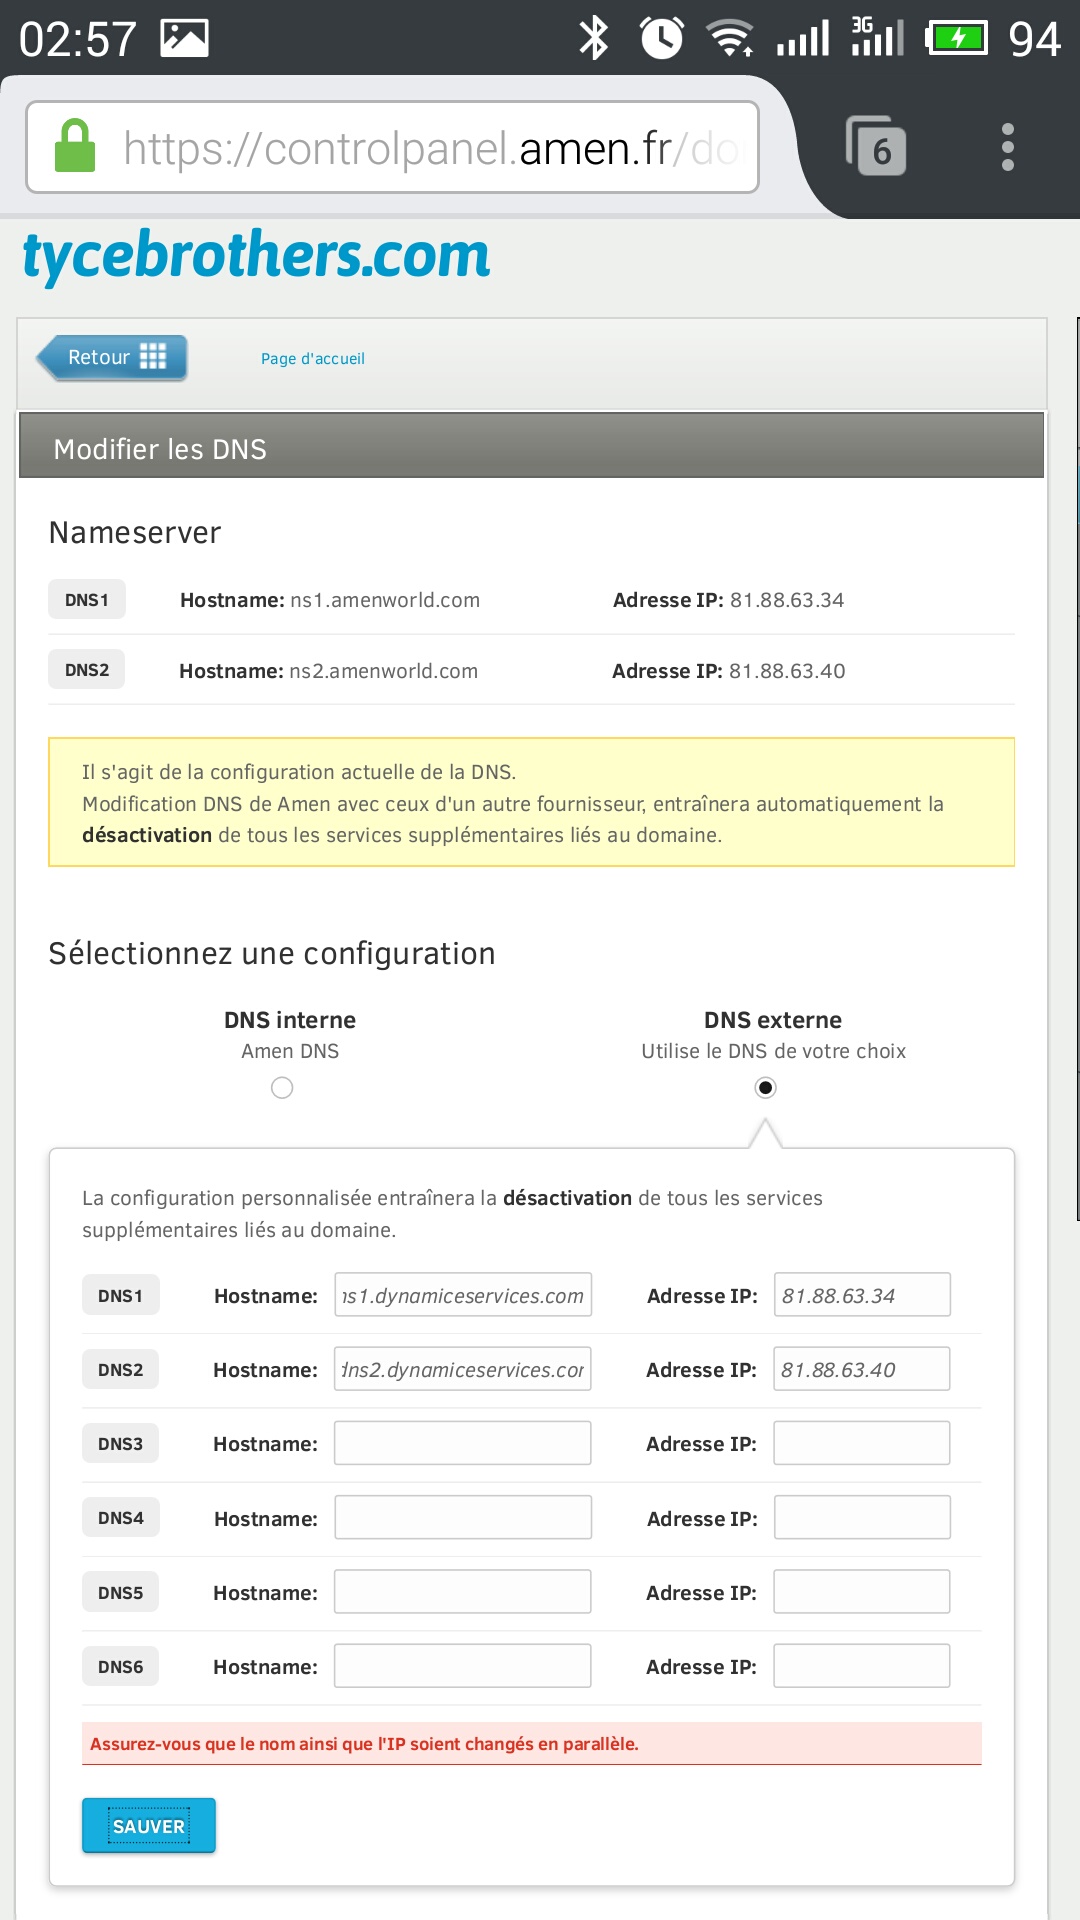Select the DNS interne radio button

click(x=282, y=1088)
